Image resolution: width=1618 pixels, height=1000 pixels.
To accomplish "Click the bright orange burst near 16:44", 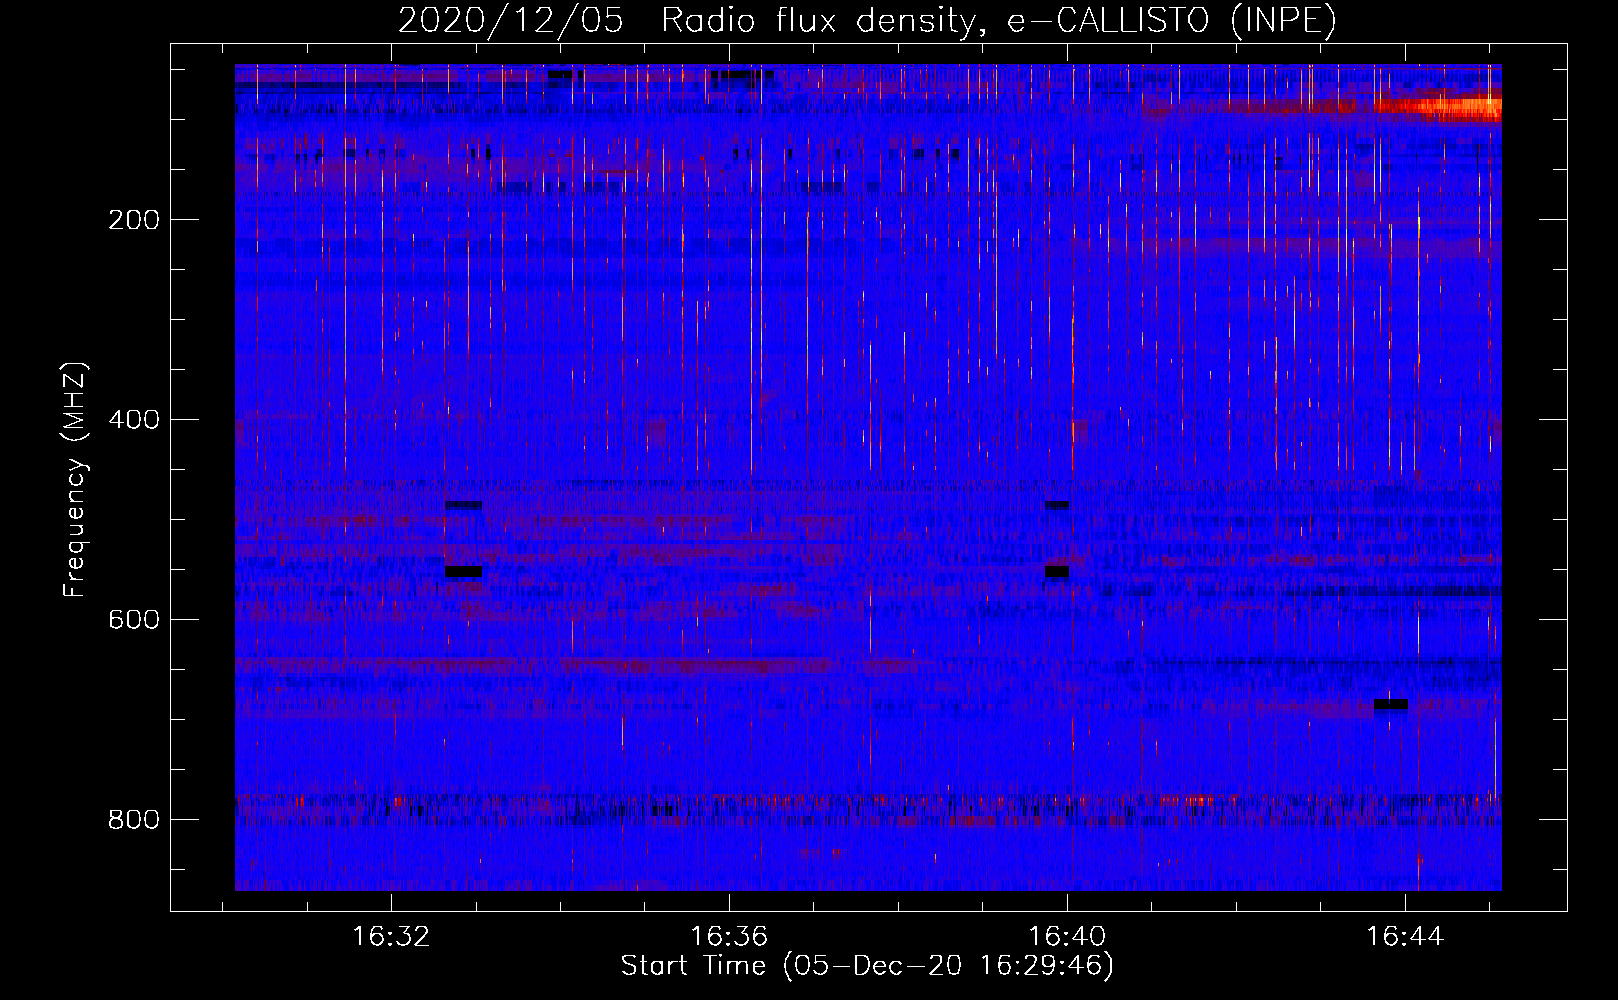I will [1440, 107].
